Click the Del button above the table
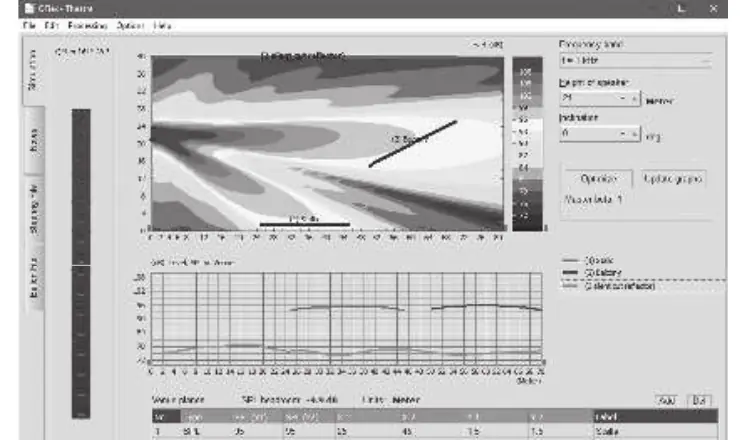 (699, 401)
